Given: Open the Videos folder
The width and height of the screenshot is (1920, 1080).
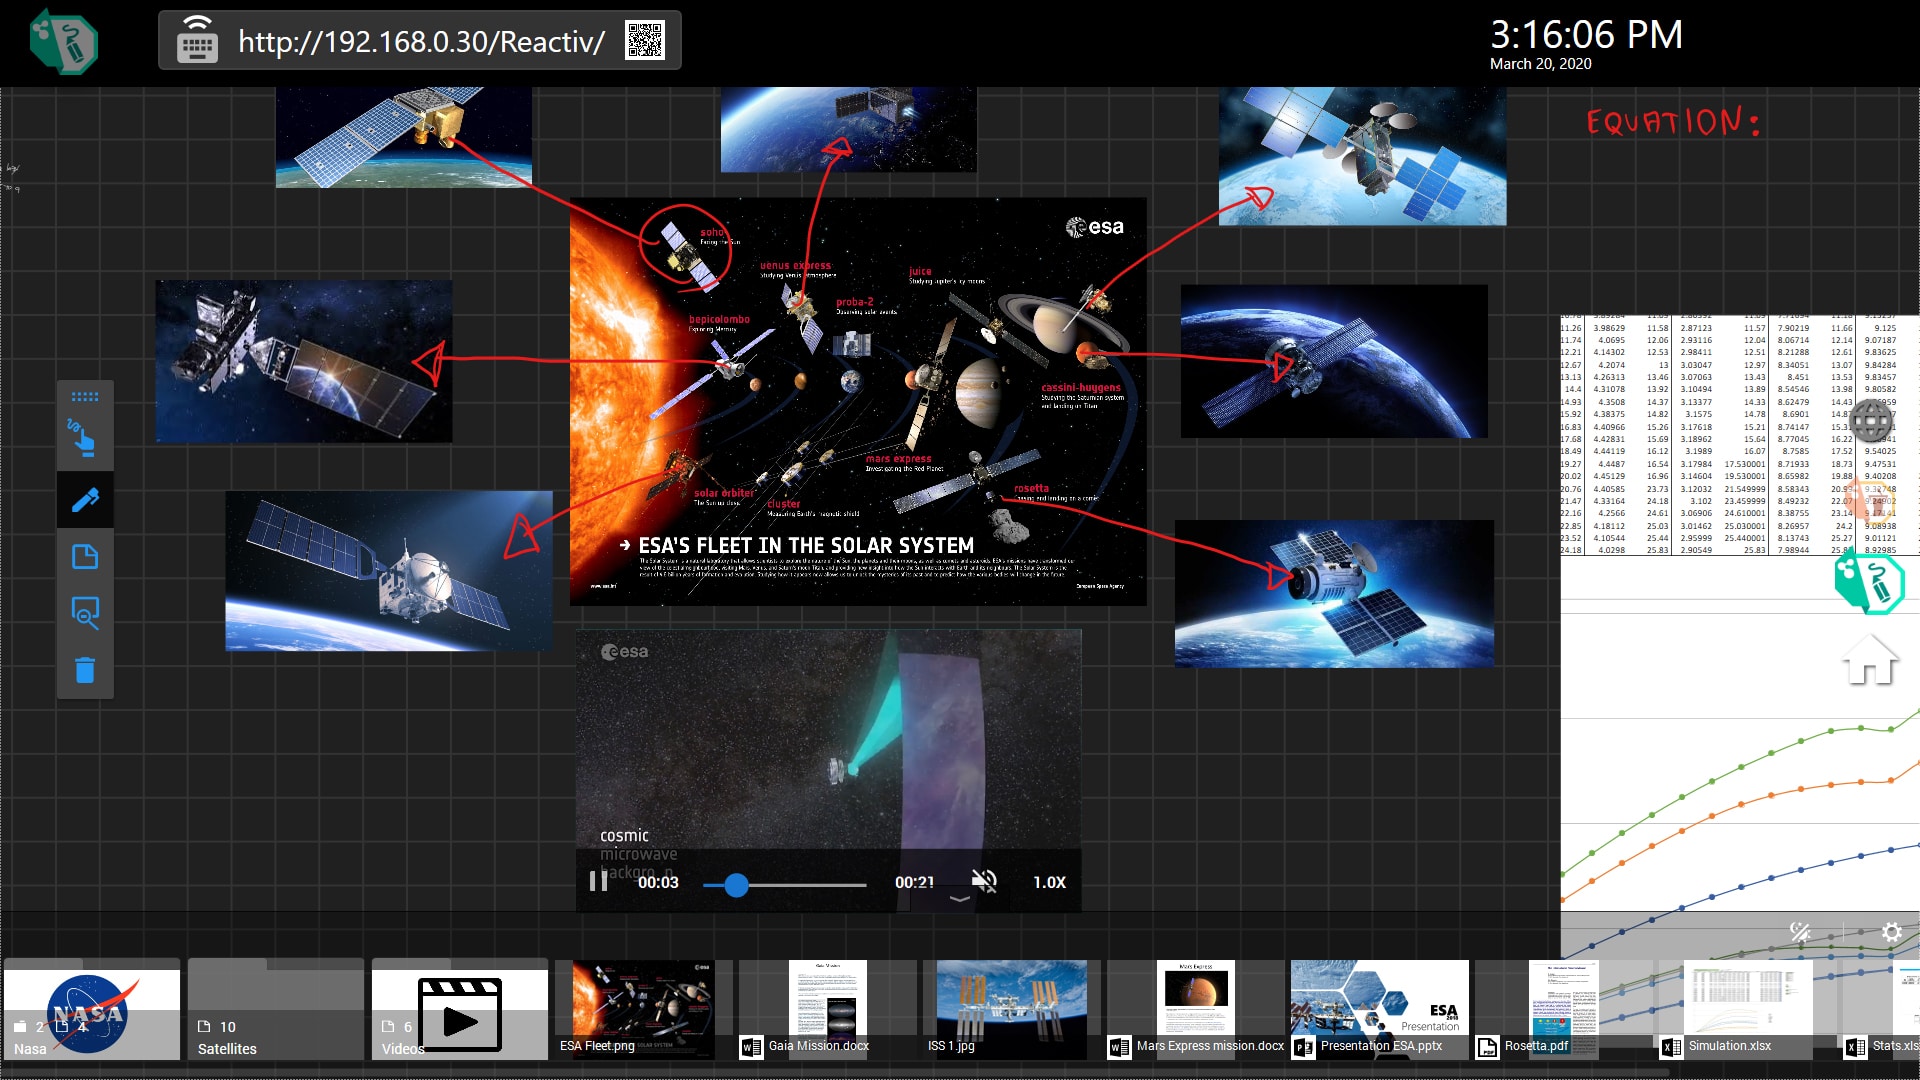Looking at the screenshot, I should (460, 1010).
